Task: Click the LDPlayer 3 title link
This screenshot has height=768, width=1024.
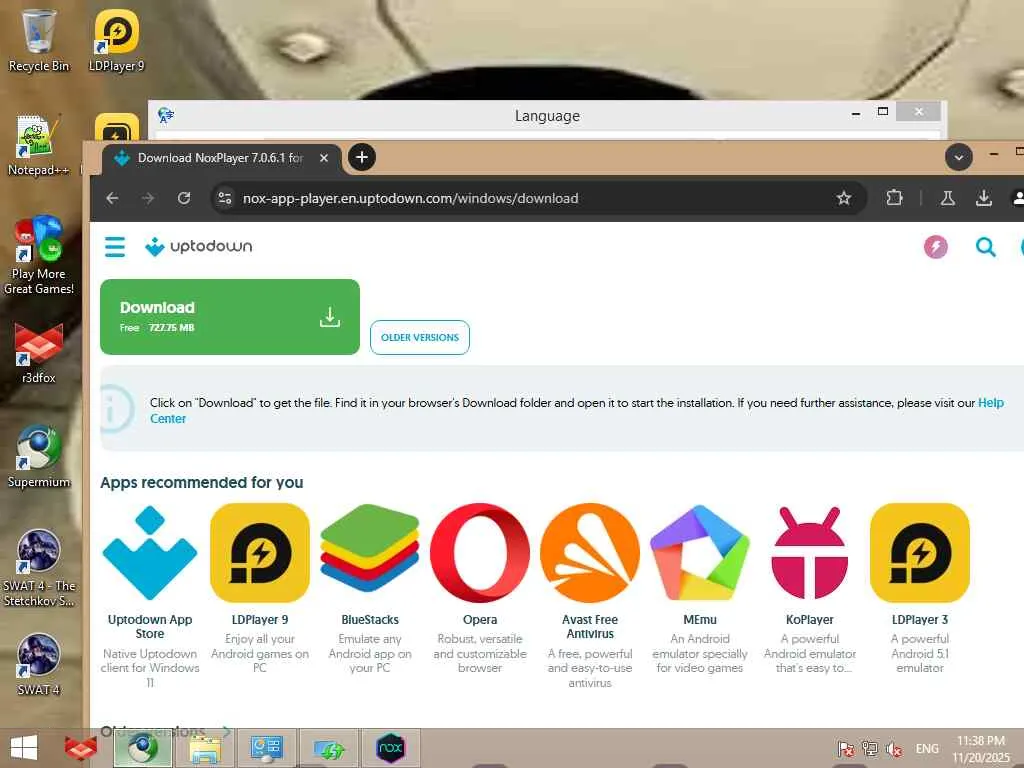Action: 920,620
